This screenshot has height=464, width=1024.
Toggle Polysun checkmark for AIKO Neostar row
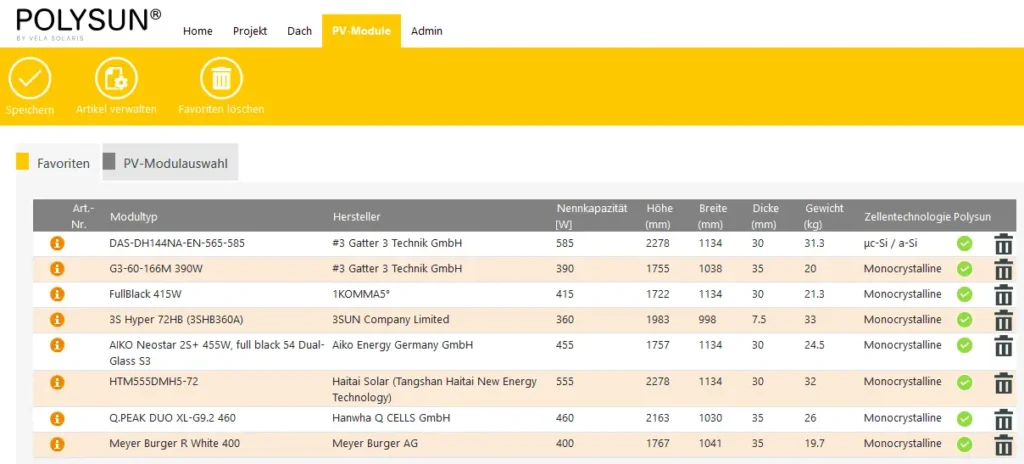coord(964,346)
